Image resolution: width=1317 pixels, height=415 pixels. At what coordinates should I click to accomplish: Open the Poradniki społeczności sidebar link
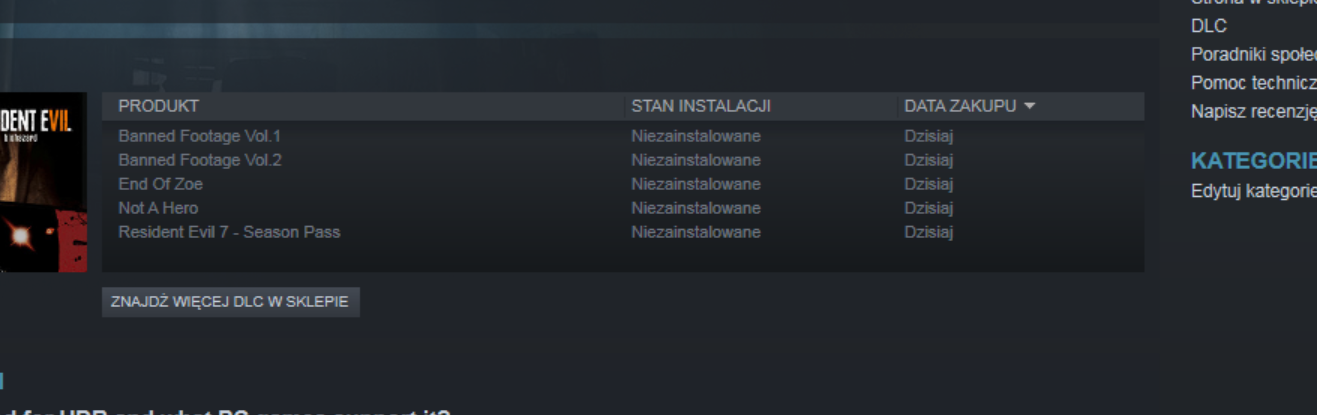pyautogui.click(x=1254, y=54)
